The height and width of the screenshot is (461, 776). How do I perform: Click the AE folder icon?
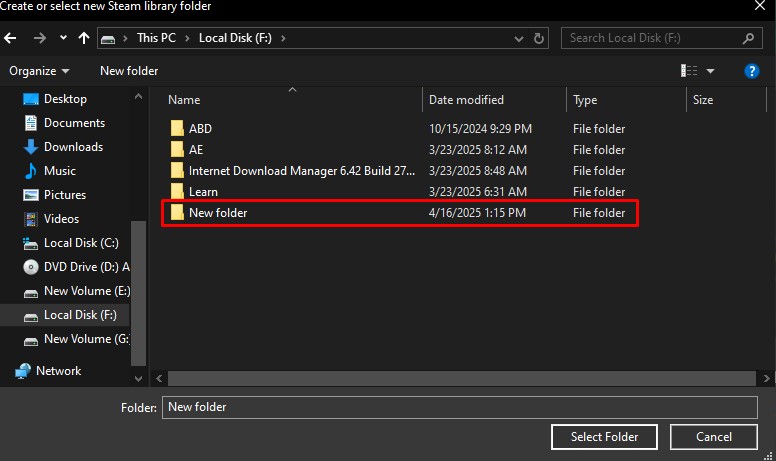pyautogui.click(x=177, y=149)
